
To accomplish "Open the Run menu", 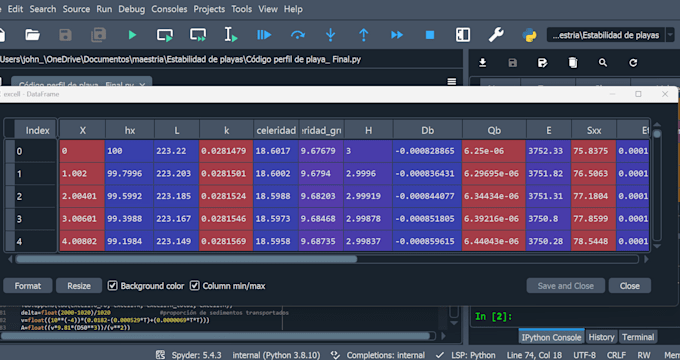I will click(104, 9).
